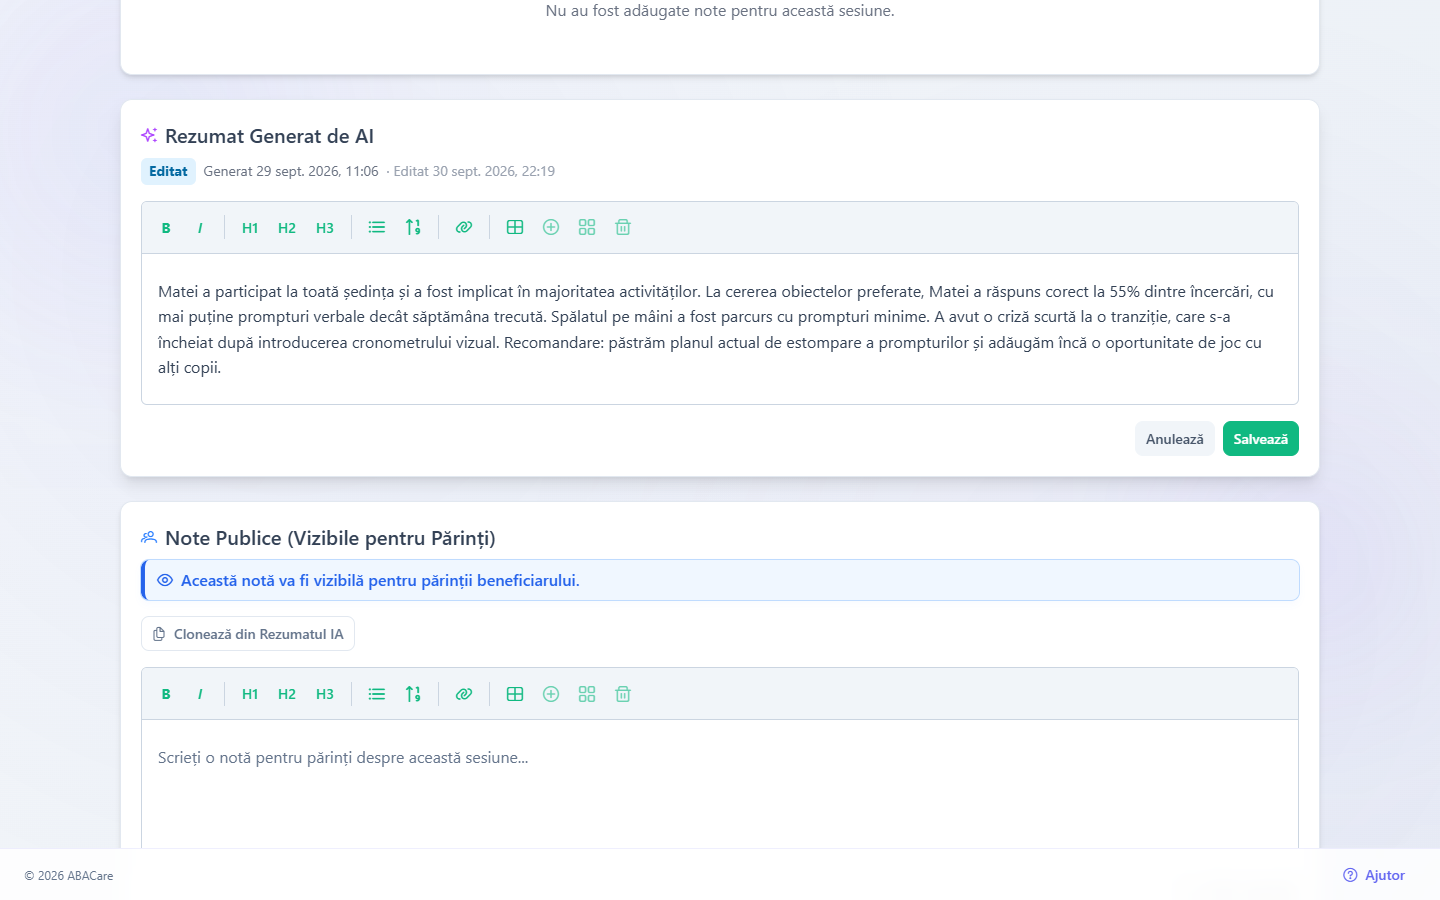This screenshot has width=1440, height=900.
Task: Cancel the summary edit with Anulează
Action: click(x=1175, y=439)
